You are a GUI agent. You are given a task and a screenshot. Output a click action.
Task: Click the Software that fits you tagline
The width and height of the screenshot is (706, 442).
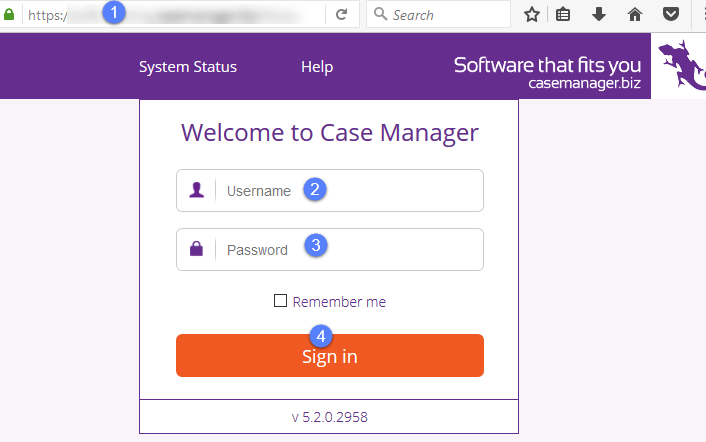(x=547, y=65)
